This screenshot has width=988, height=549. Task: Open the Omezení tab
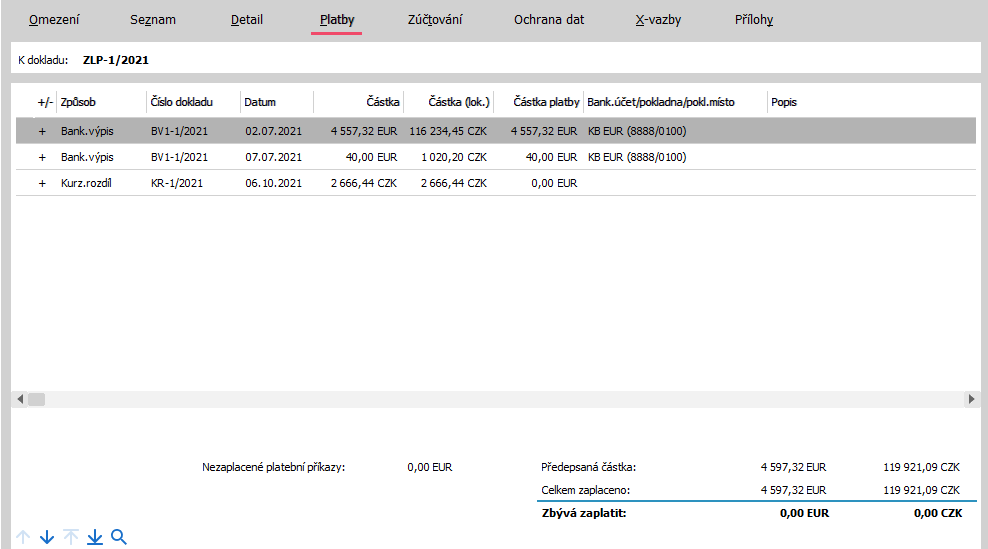click(54, 20)
